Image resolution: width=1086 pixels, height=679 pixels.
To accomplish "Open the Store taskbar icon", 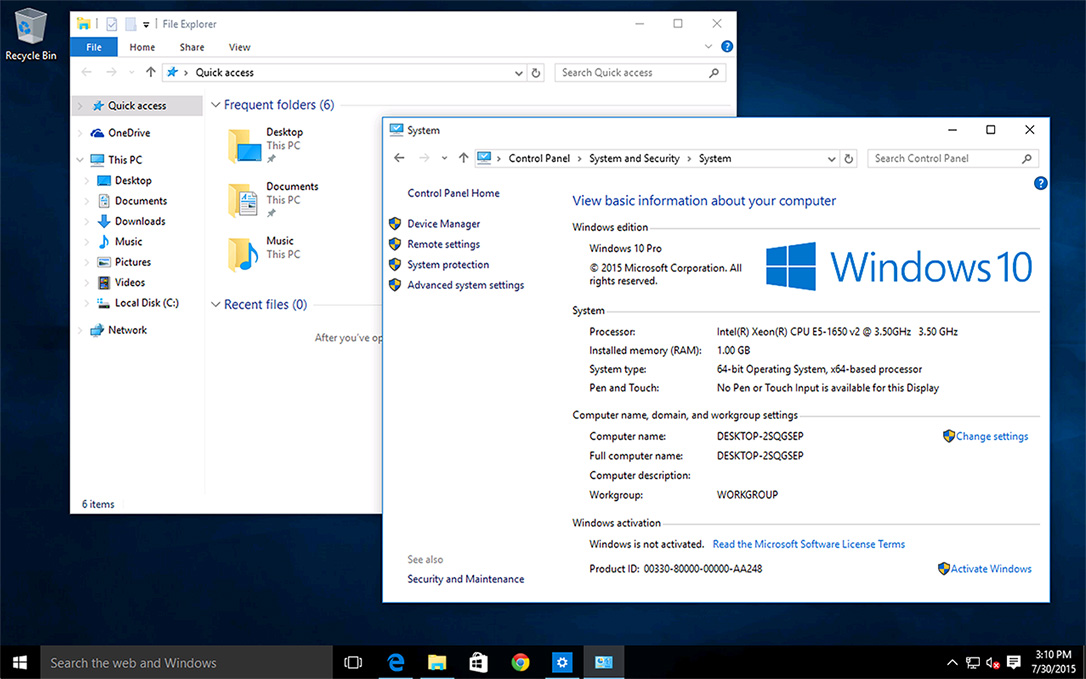I will pos(479,662).
